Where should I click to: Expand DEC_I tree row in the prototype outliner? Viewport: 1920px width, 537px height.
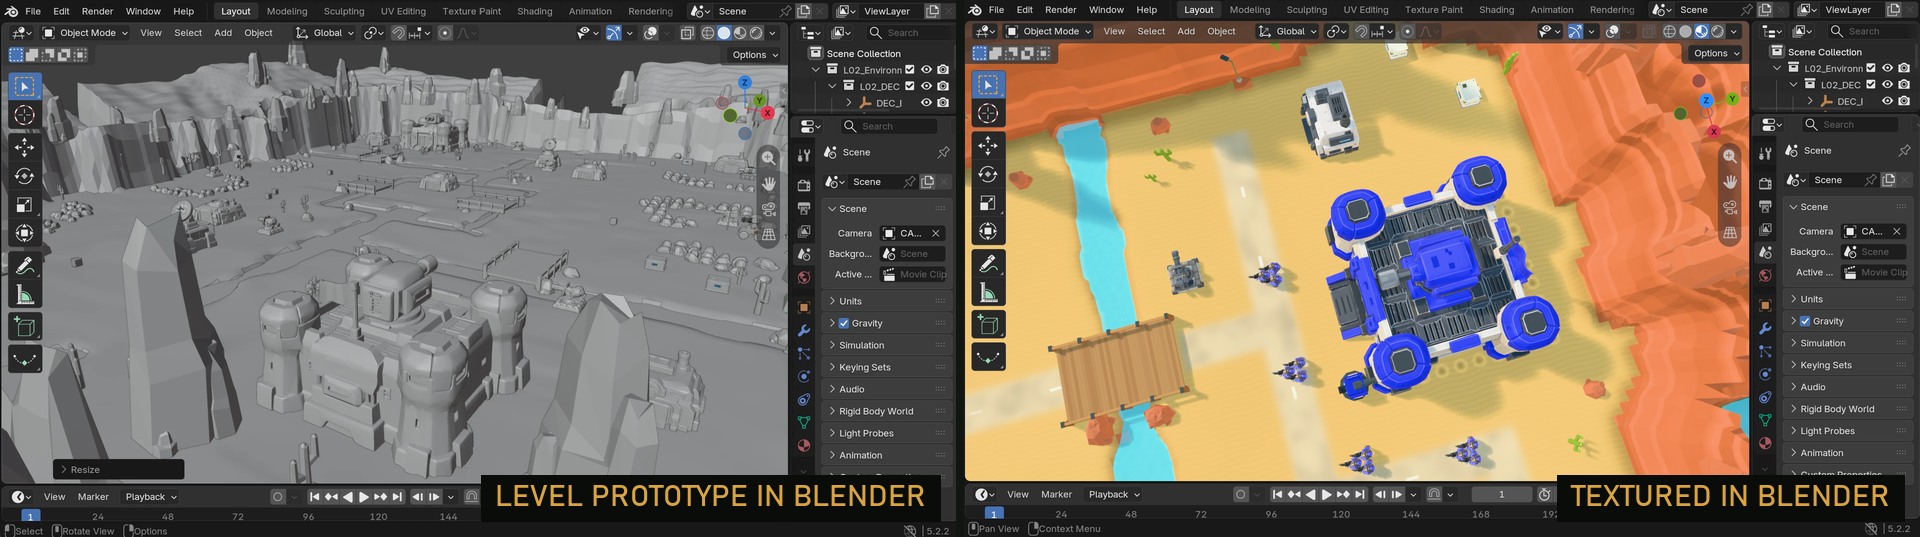(849, 102)
